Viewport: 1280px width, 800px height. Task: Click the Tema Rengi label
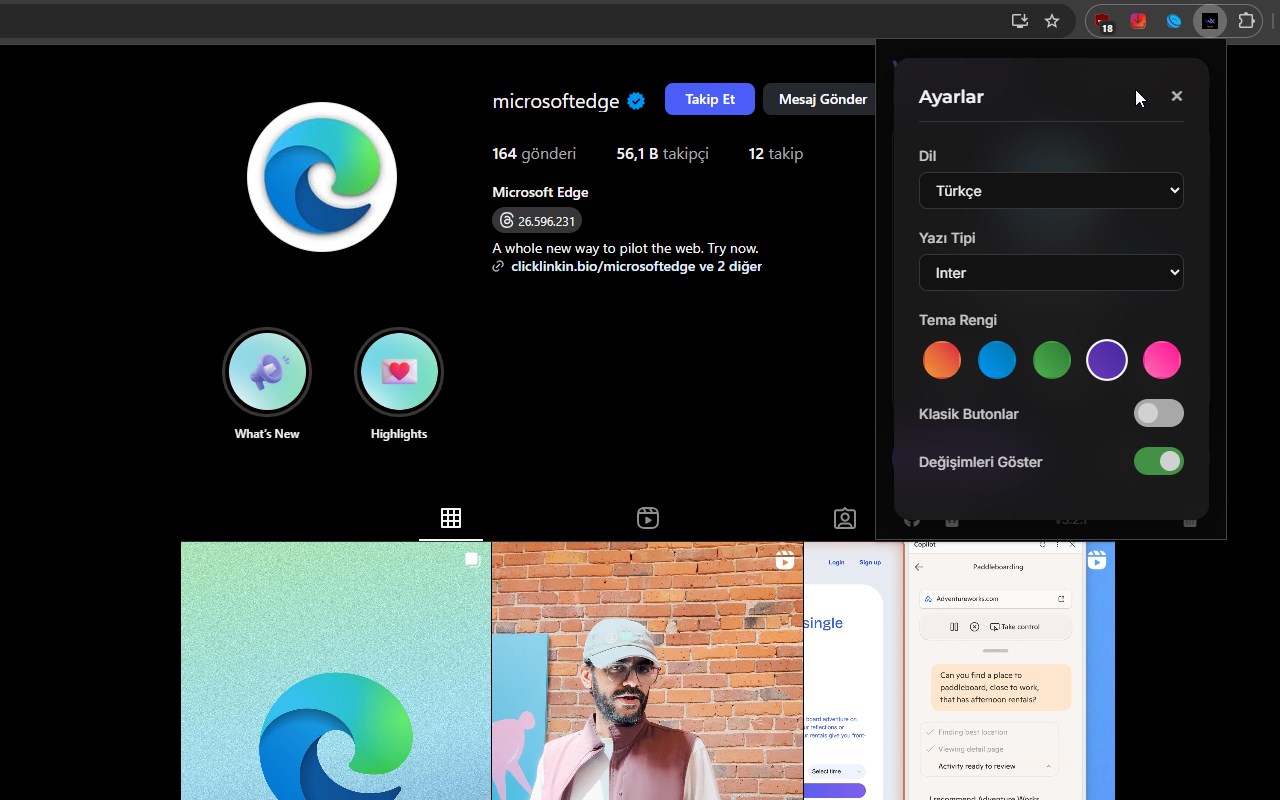pos(958,320)
